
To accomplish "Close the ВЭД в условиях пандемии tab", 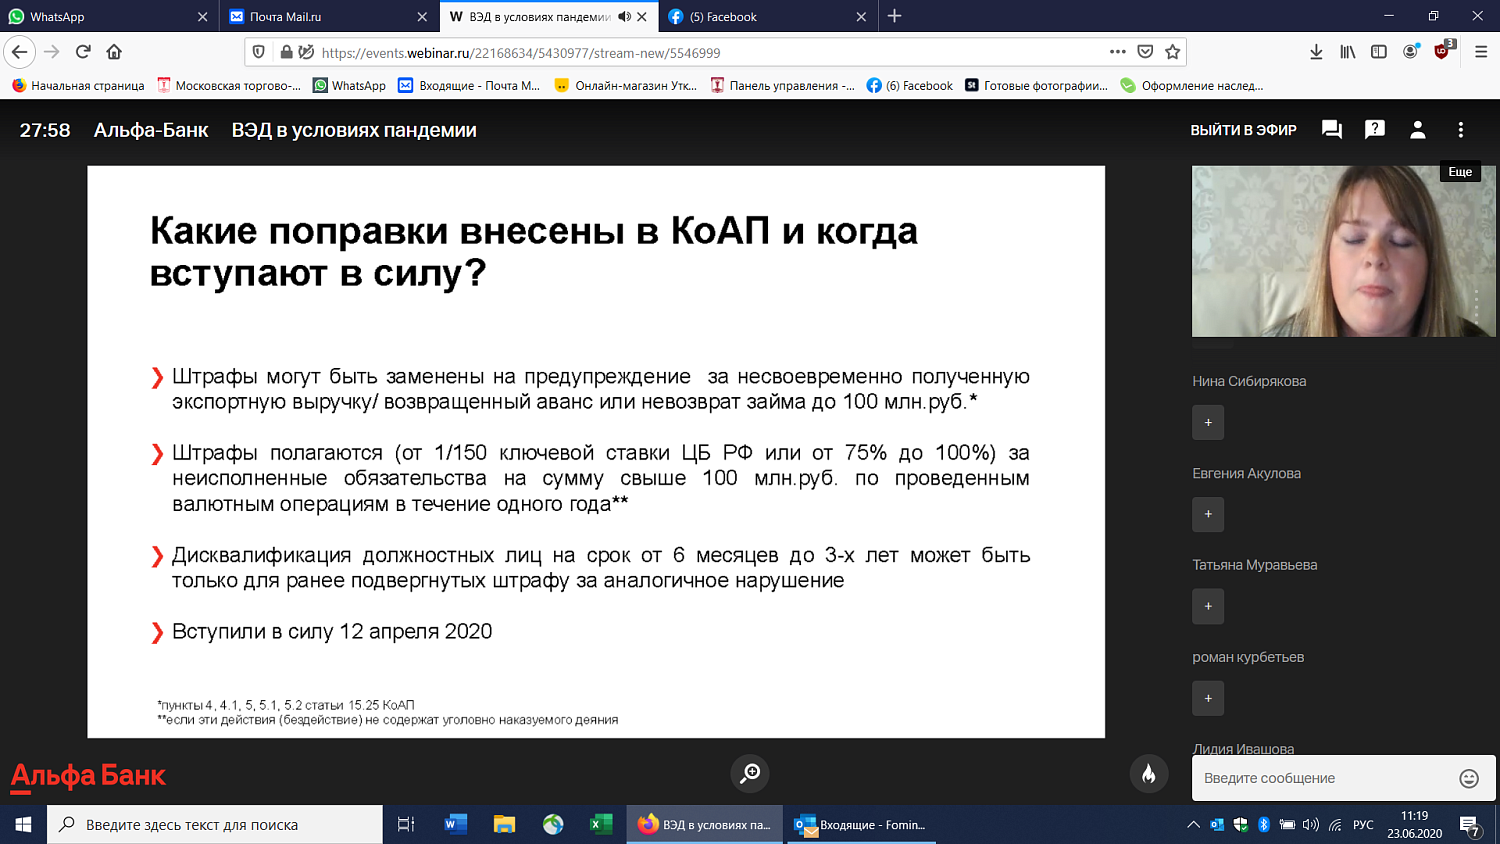I will pos(642,16).
